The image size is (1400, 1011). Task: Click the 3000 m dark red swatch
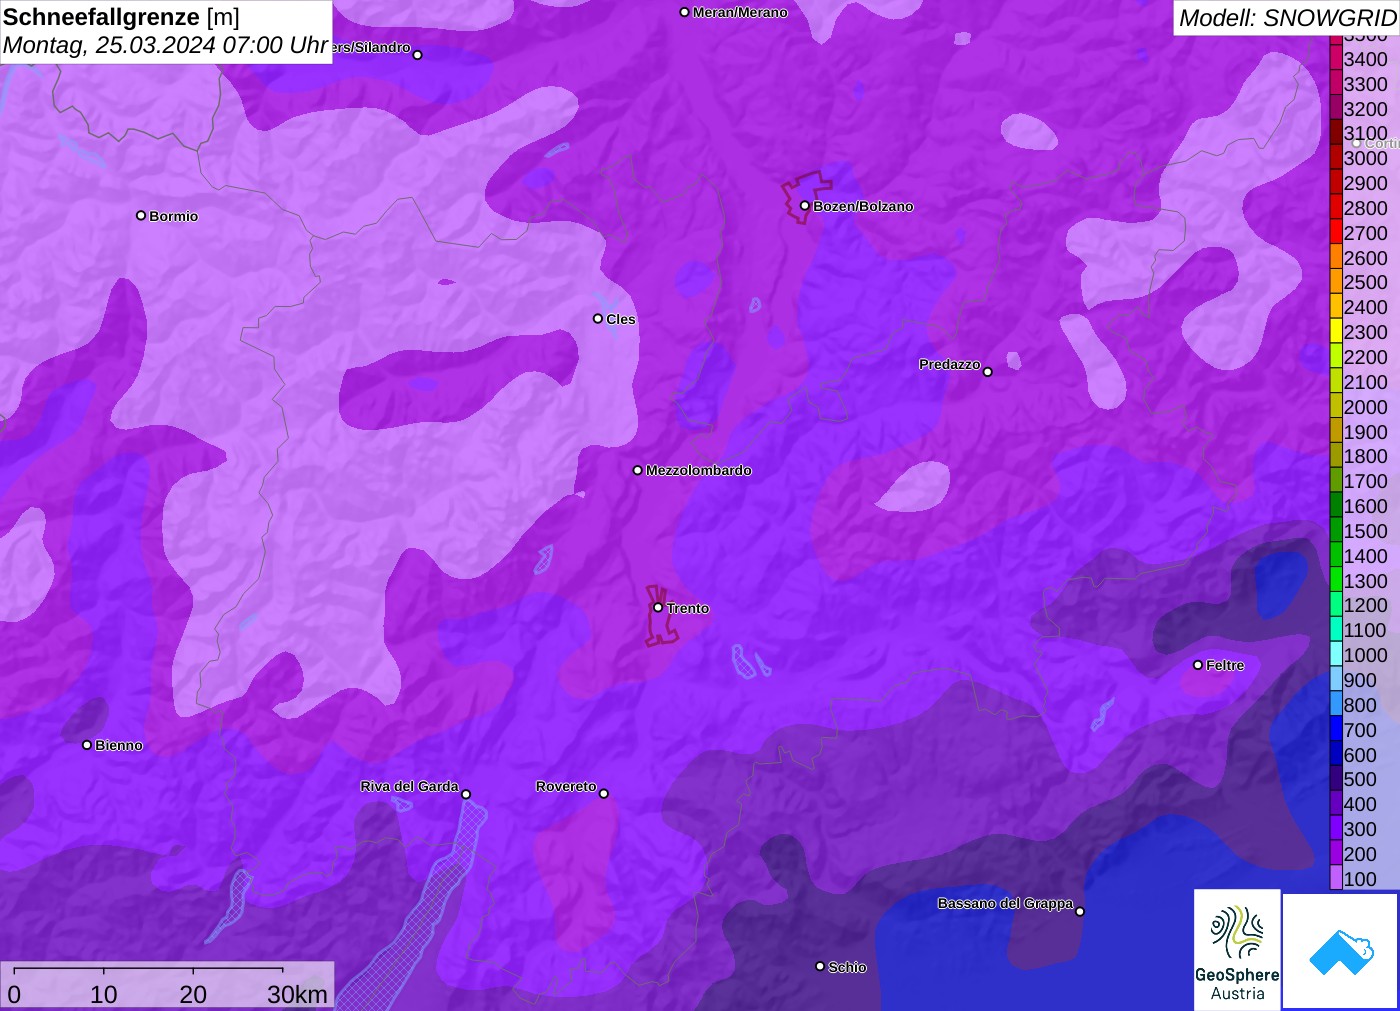pyautogui.click(x=1336, y=158)
